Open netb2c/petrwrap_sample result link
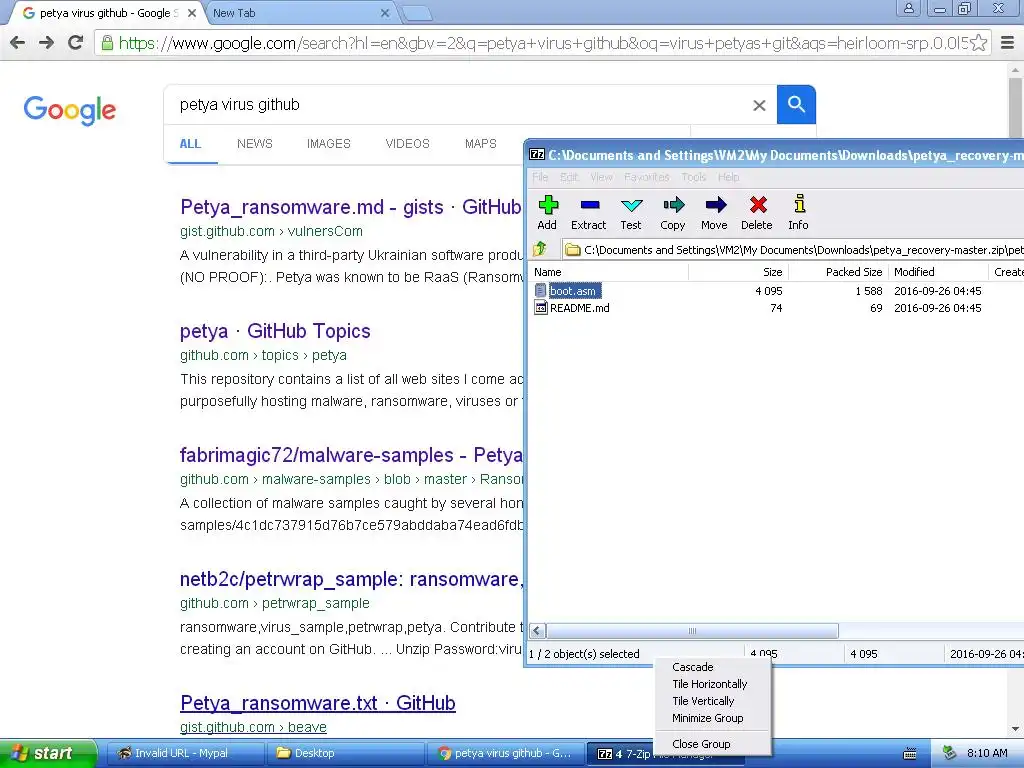Viewport: 1024px width, 768px height. coord(351,579)
